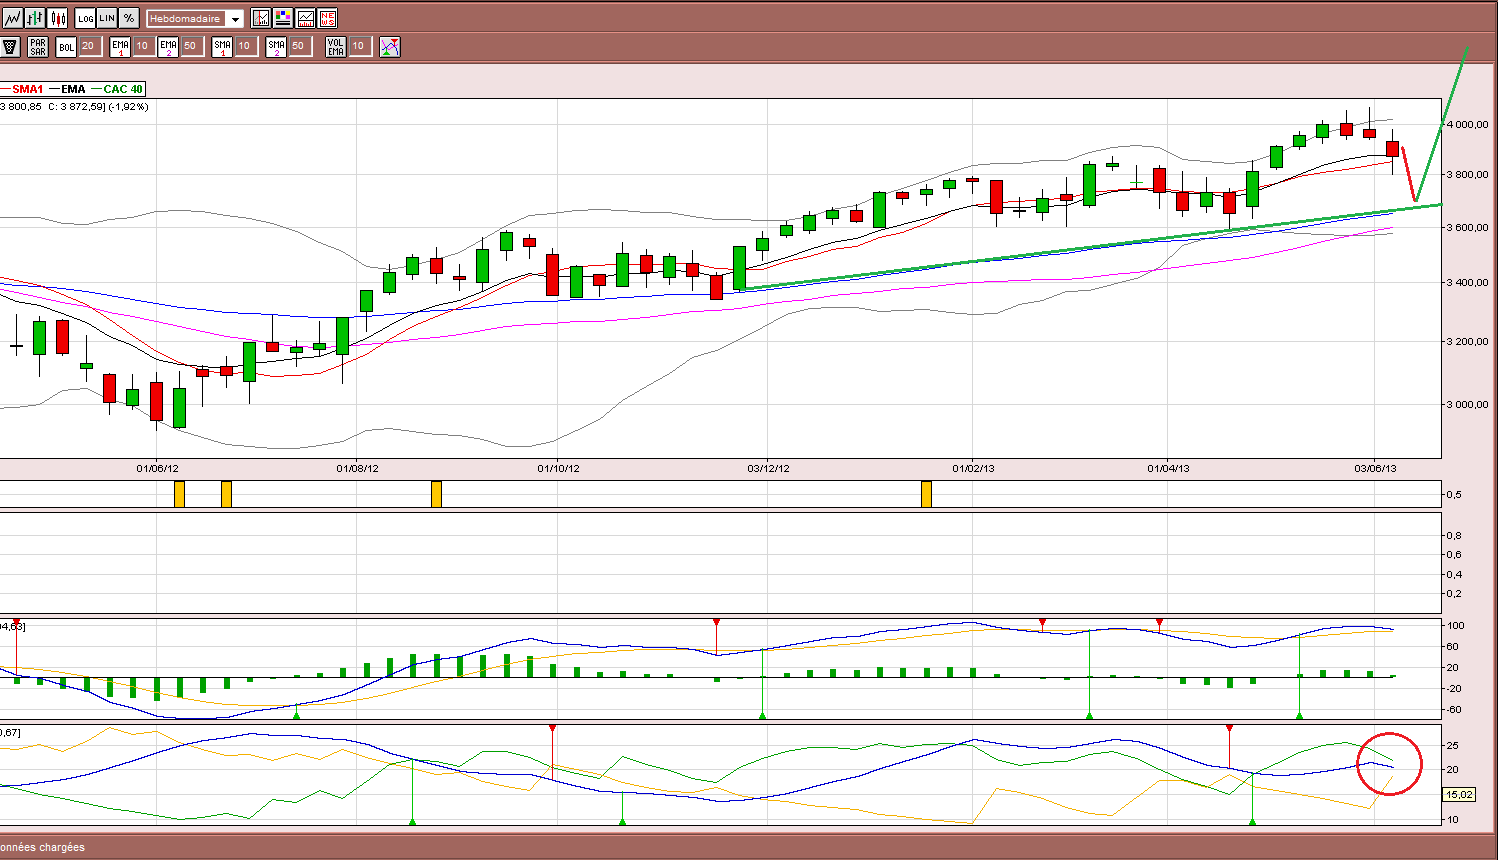This screenshot has width=1498, height=860.
Task: Click the 01/10/12 date axis label
Action: pyautogui.click(x=559, y=468)
